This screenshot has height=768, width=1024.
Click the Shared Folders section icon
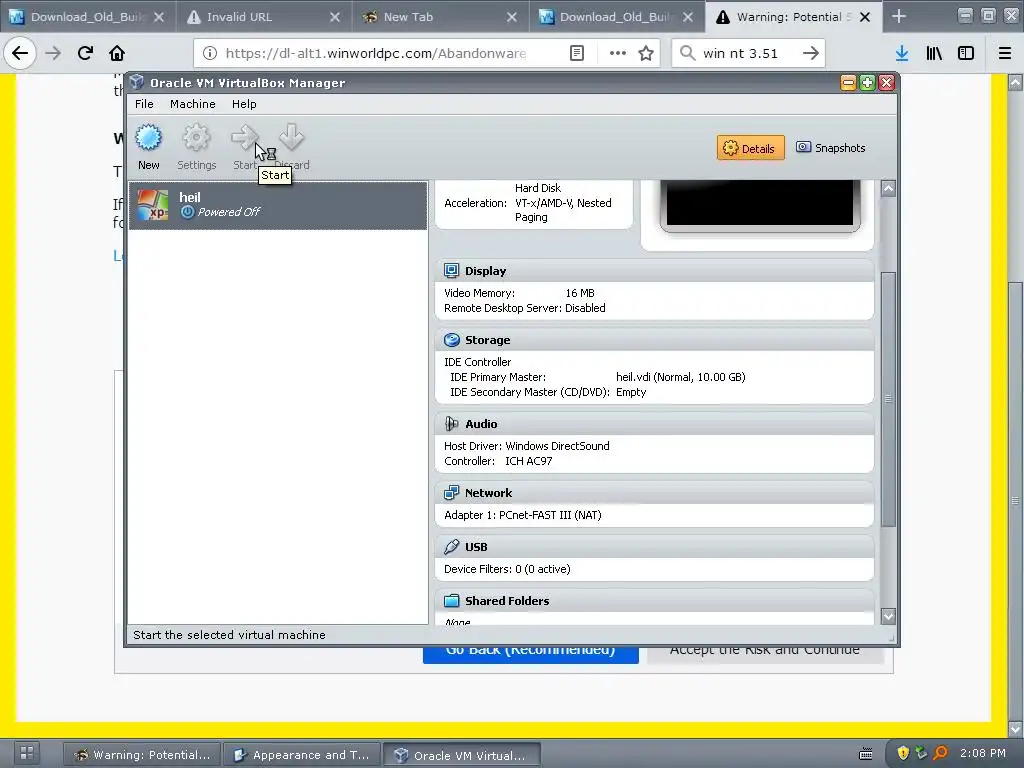click(451, 601)
